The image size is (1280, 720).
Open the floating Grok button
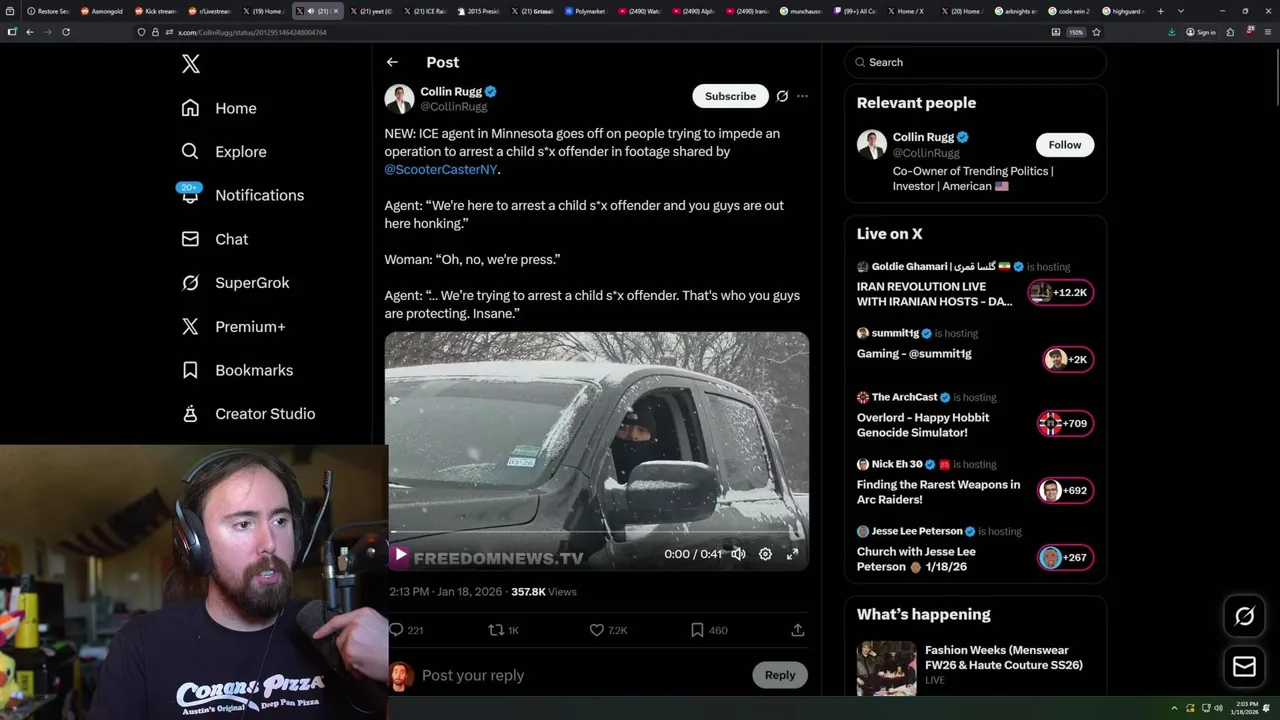coord(1245,616)
